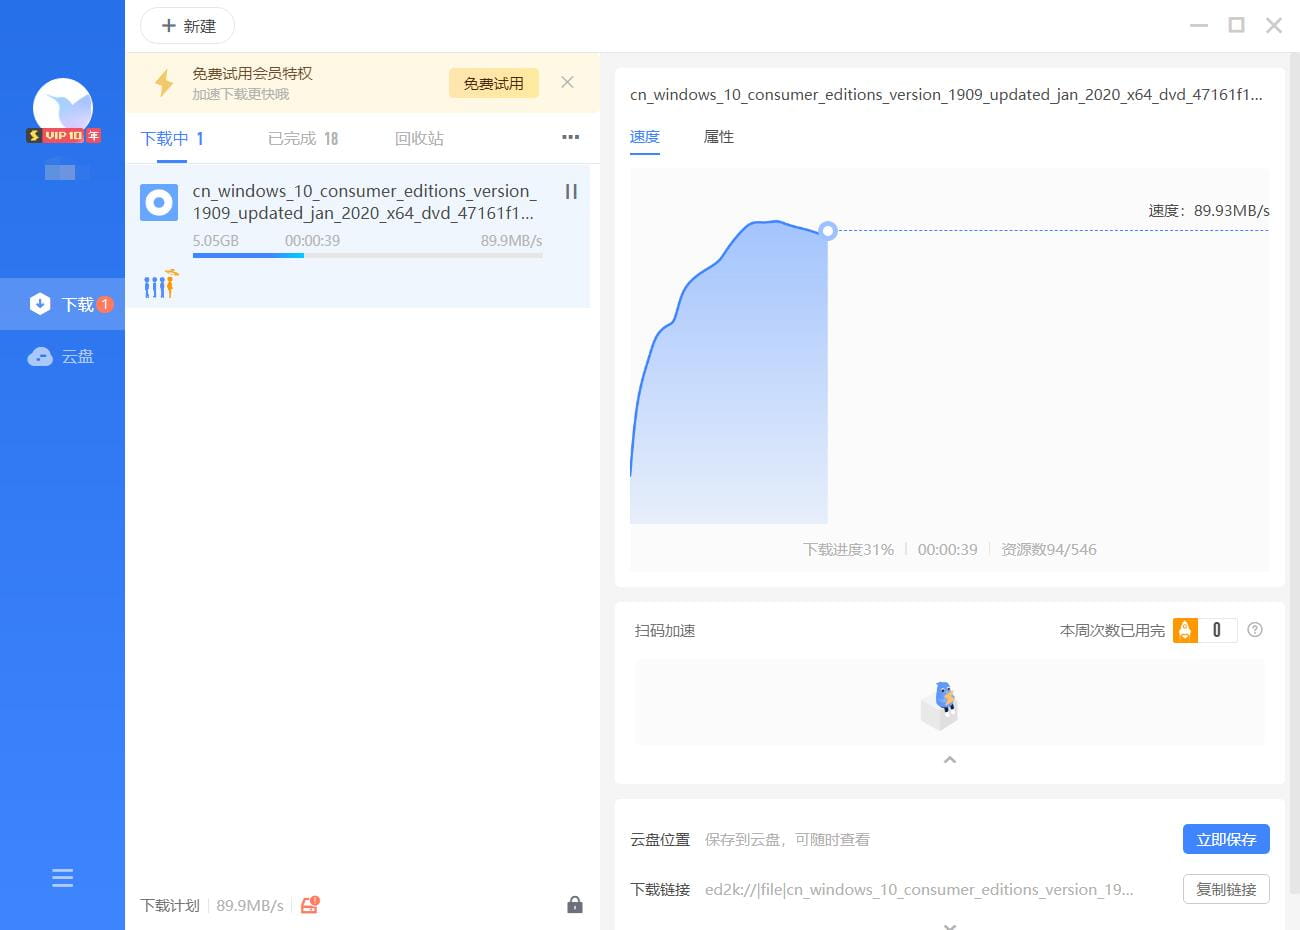Collapse the 扫码加速 panel chevron

(x=949, y=760)
